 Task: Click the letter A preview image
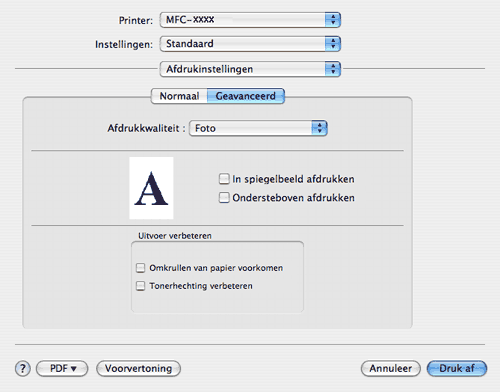point(151,188)
